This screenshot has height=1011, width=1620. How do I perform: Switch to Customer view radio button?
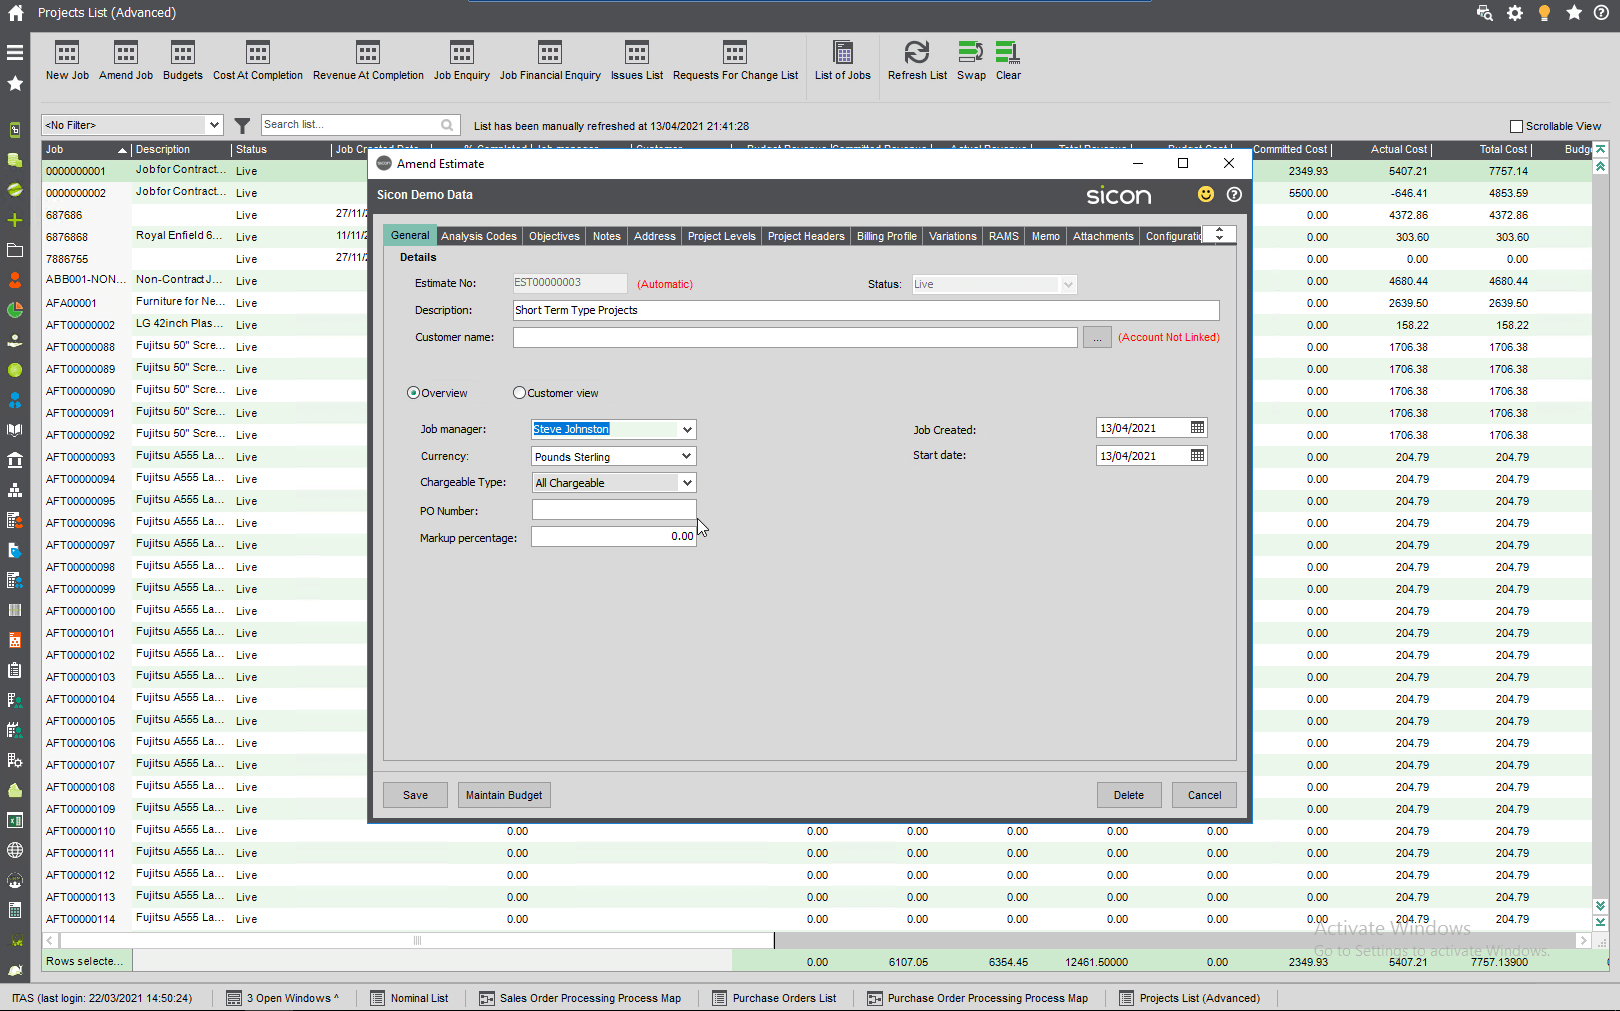point(519,392)
